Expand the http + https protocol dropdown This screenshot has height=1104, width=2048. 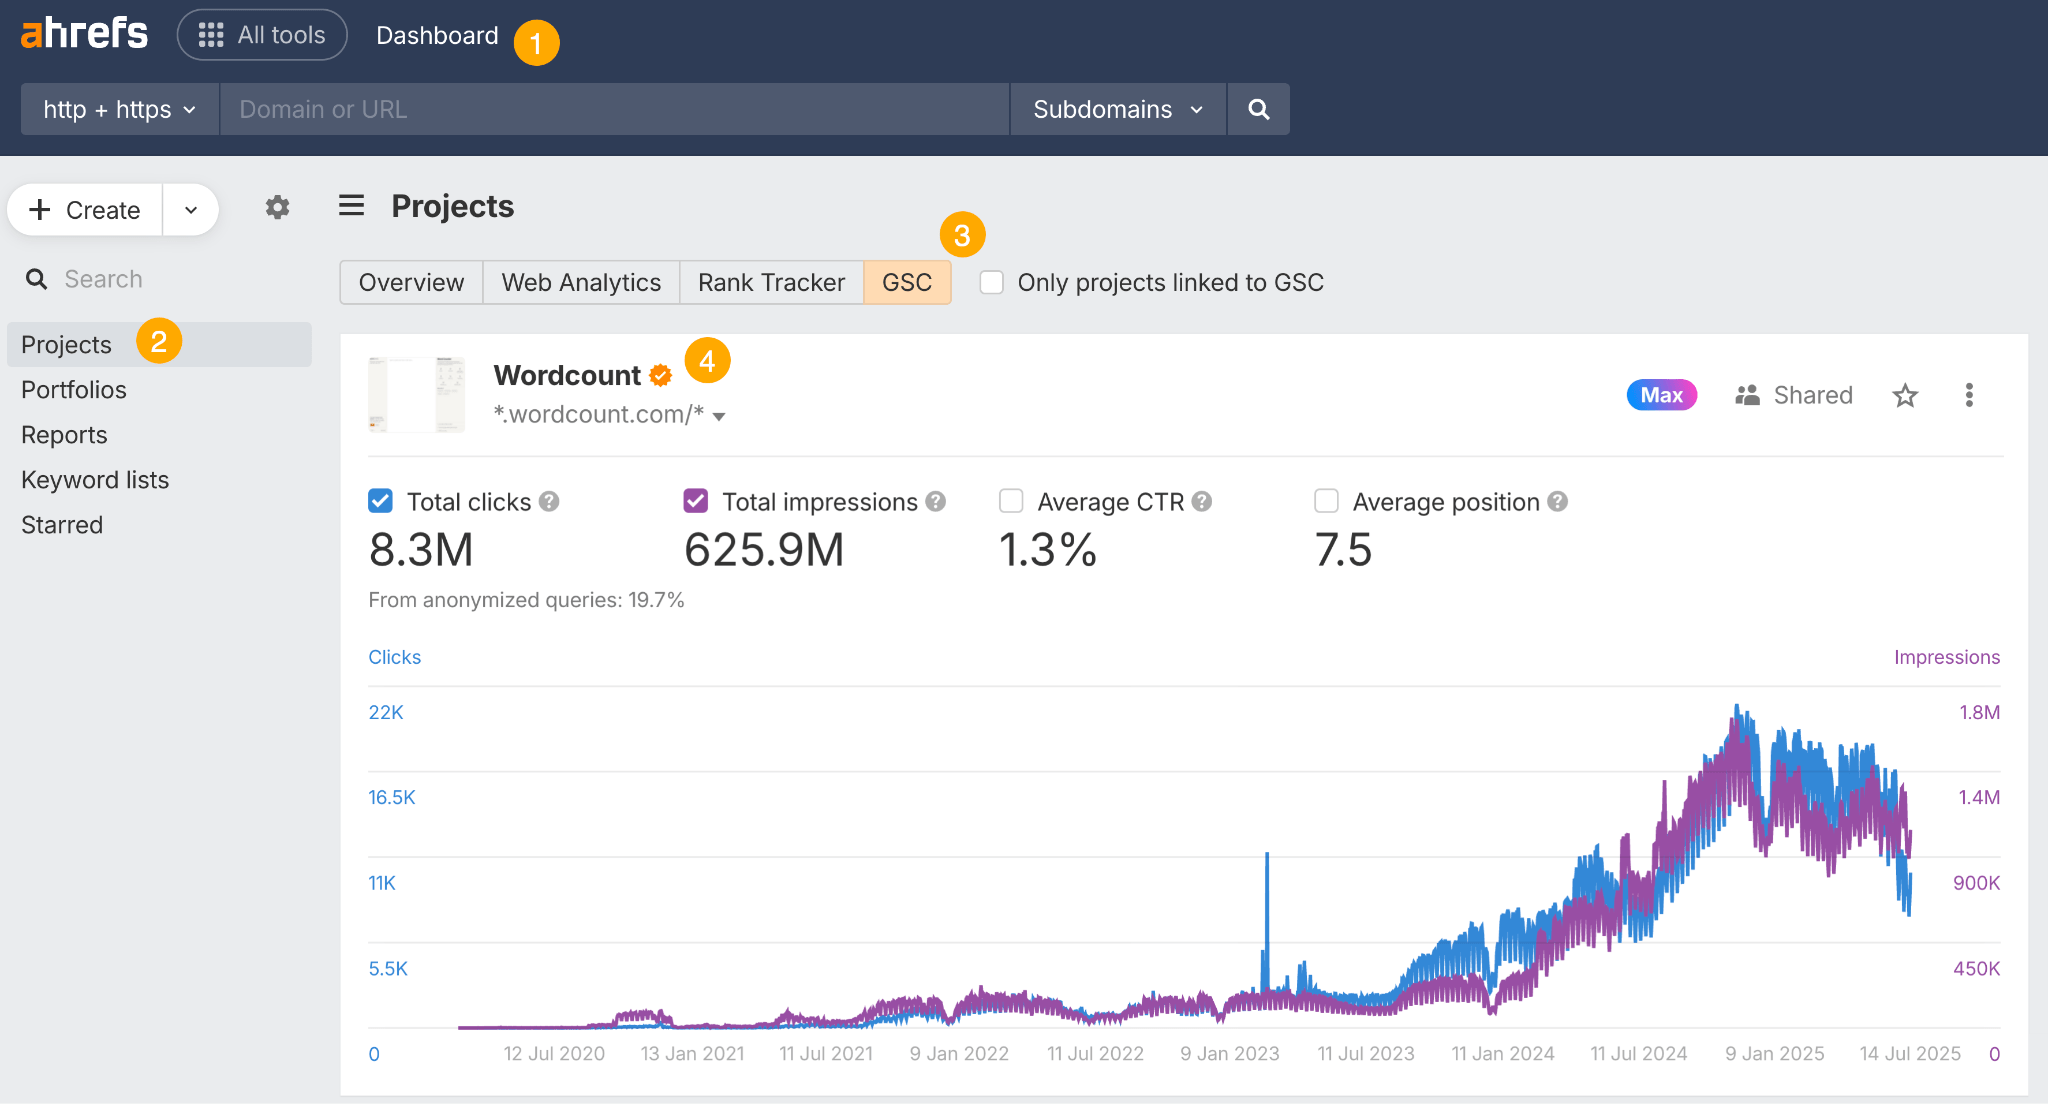[118, 109]
